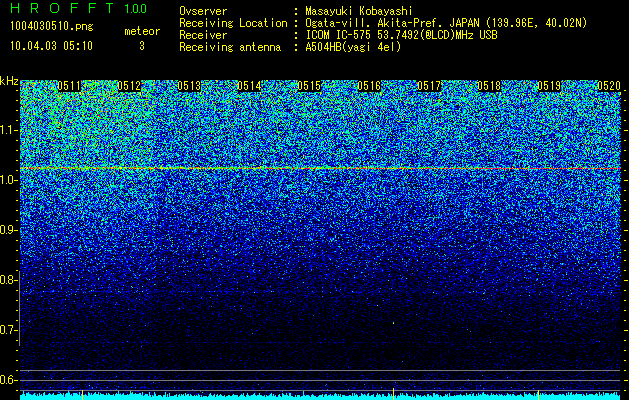Click the 0516 time label
This screenshot has width=629, height=400.
coord(369,86)
